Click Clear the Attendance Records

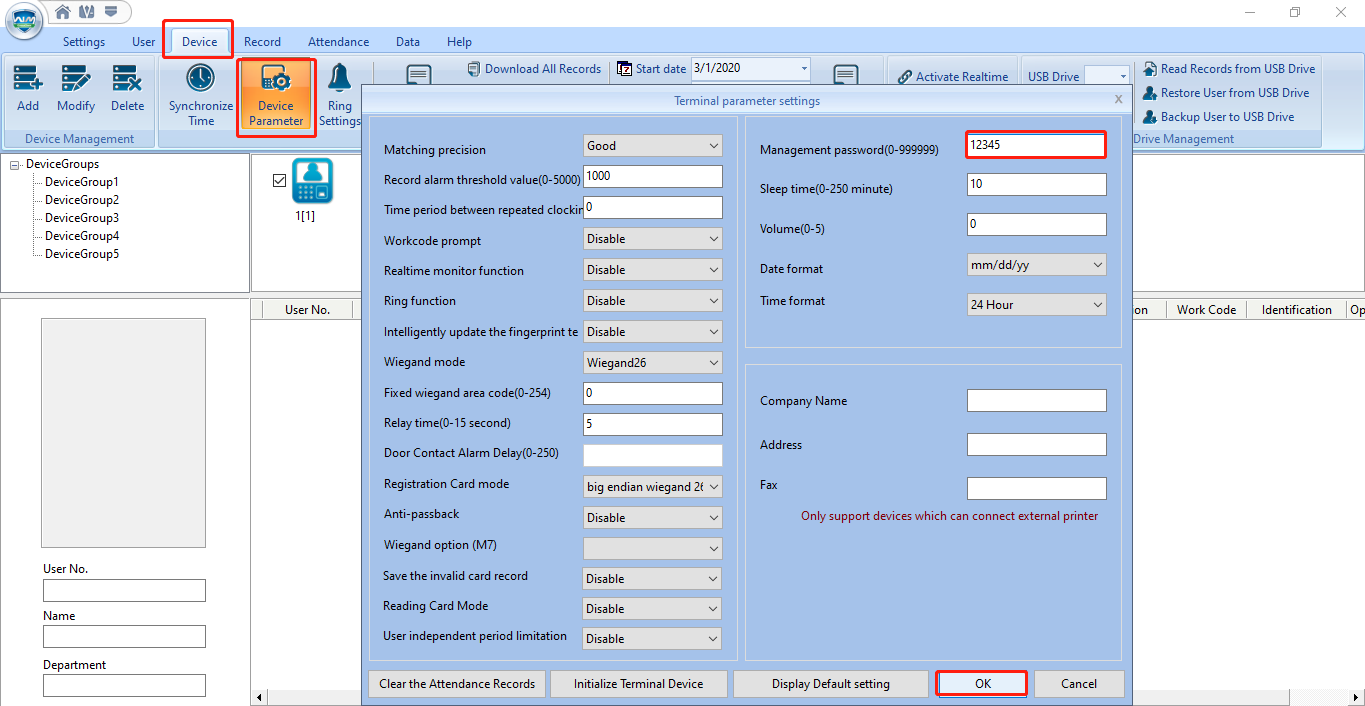[457, 683]
